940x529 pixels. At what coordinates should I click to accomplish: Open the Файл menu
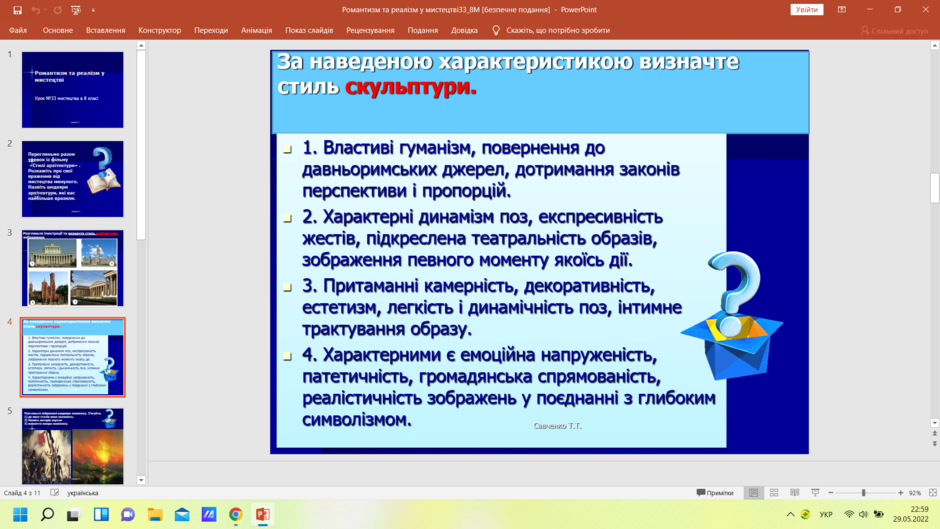click(18, 30)
